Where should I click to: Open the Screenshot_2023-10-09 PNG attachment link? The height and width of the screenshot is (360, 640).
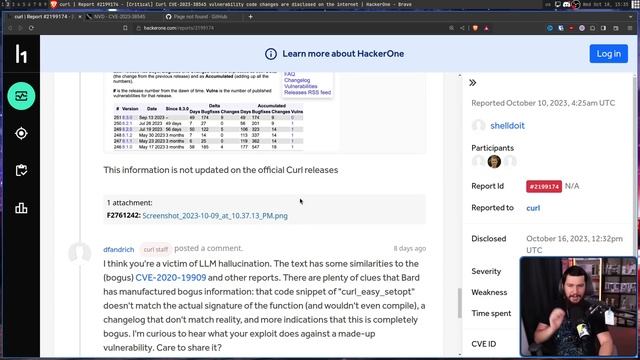(215, 216)
